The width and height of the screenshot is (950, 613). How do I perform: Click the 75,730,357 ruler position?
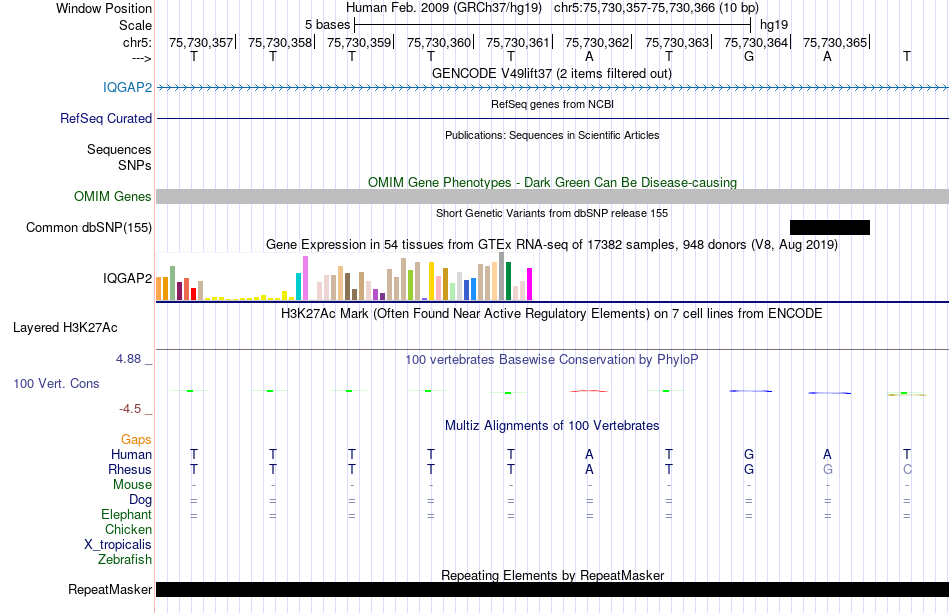pyautogui.click(x=201, y=42)
